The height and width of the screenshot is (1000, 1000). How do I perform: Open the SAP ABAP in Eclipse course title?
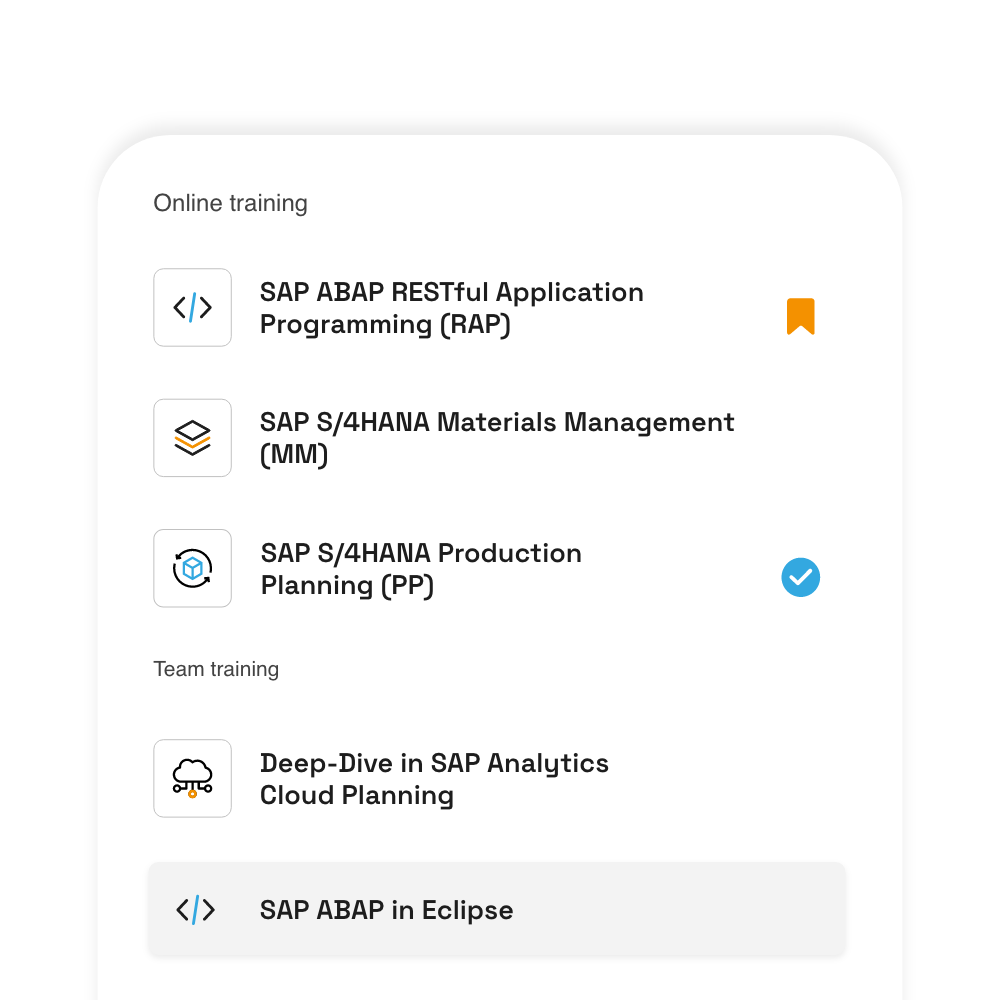[386, 910]
